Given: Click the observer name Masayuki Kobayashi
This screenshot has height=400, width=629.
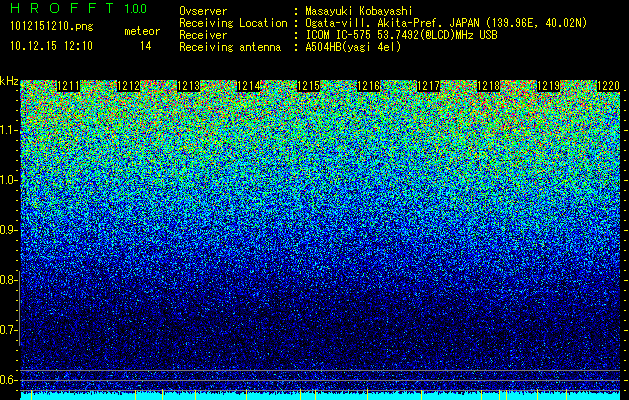Looking at the screenshot, I should (359, 11).
